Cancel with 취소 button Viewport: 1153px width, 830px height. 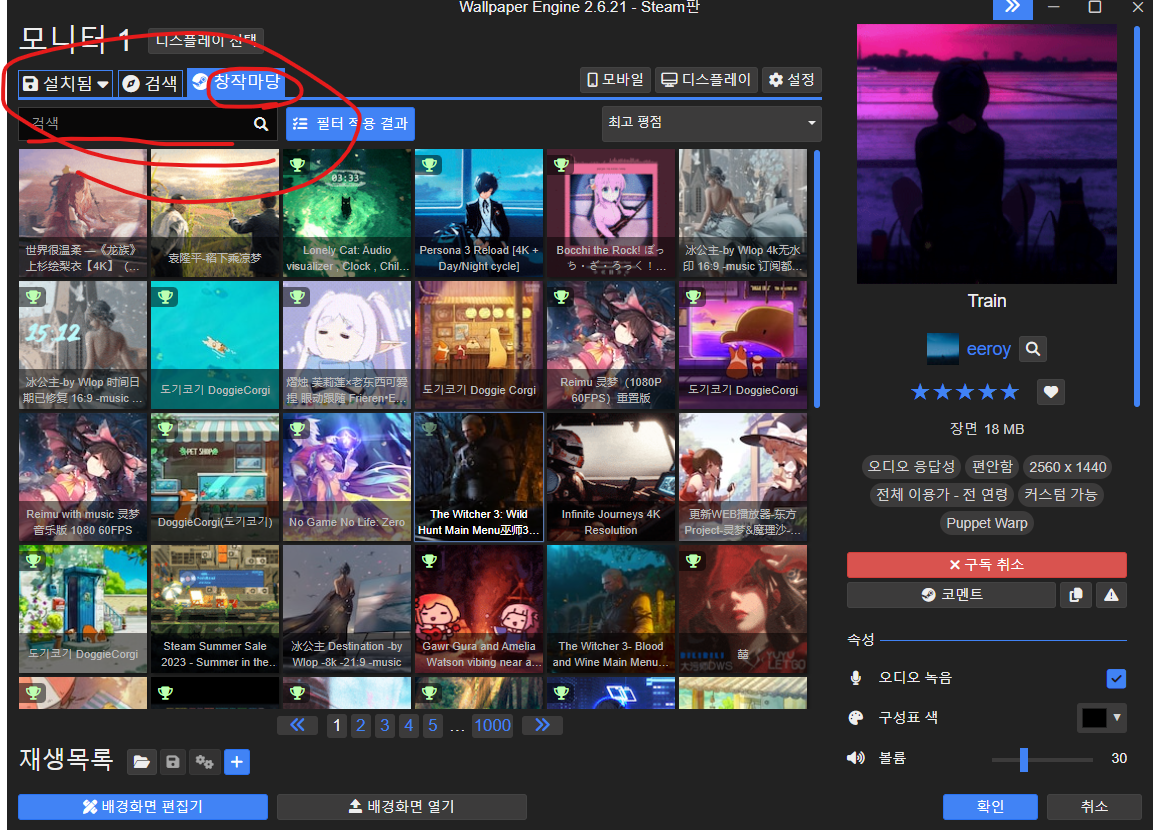pos(1094,806)
